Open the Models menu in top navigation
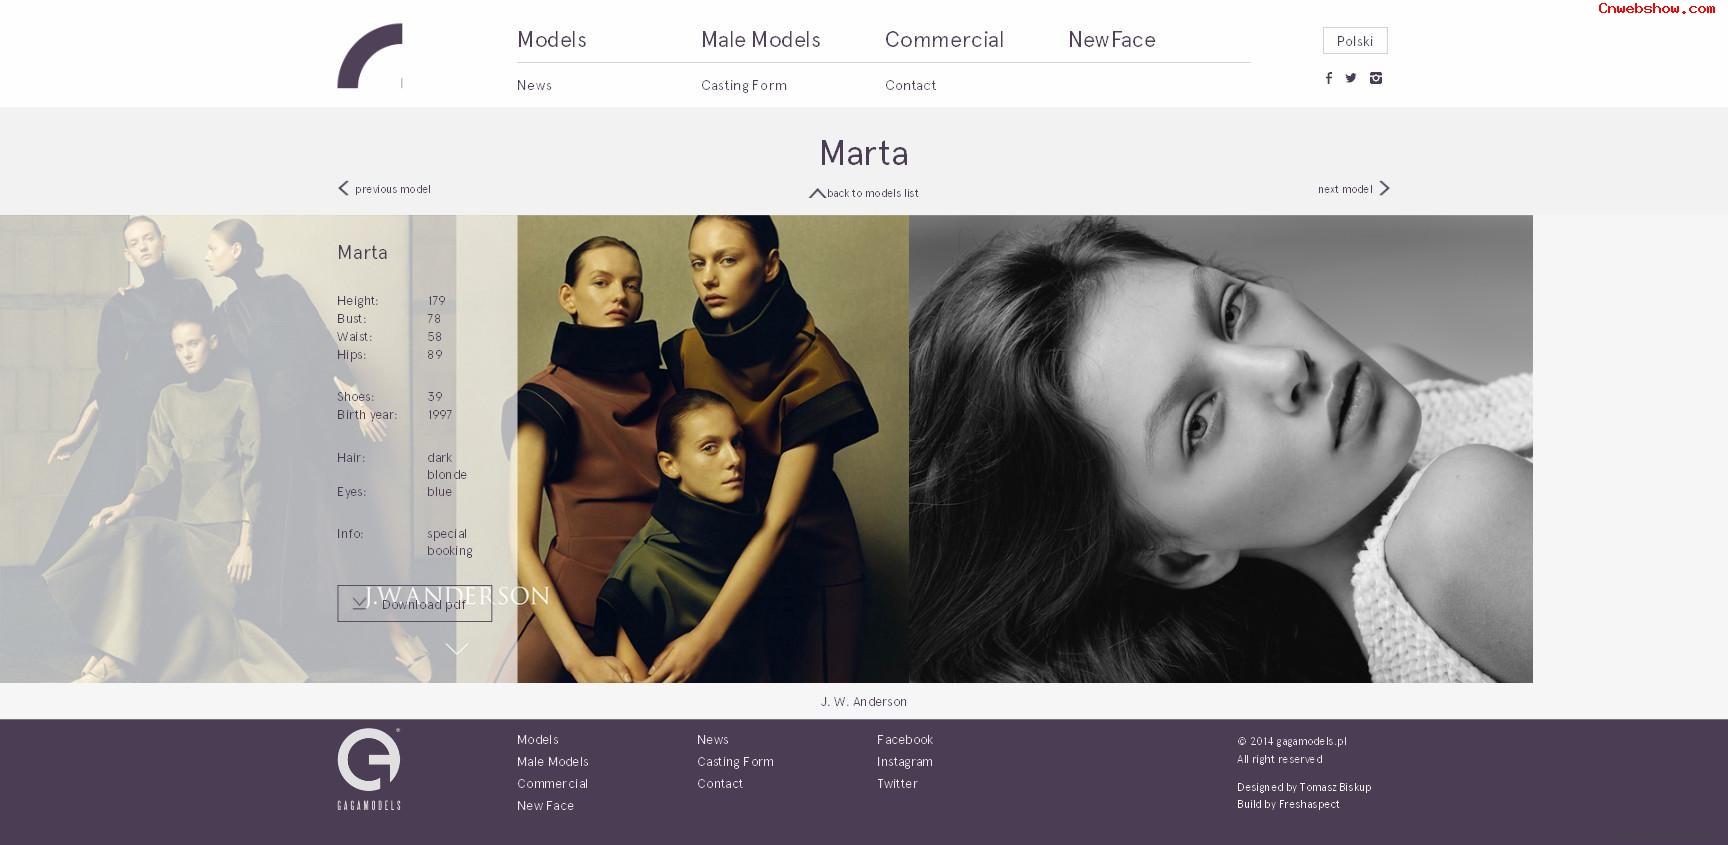The image size is (1728, 845). pyautogui.click(x=552, y=40)
